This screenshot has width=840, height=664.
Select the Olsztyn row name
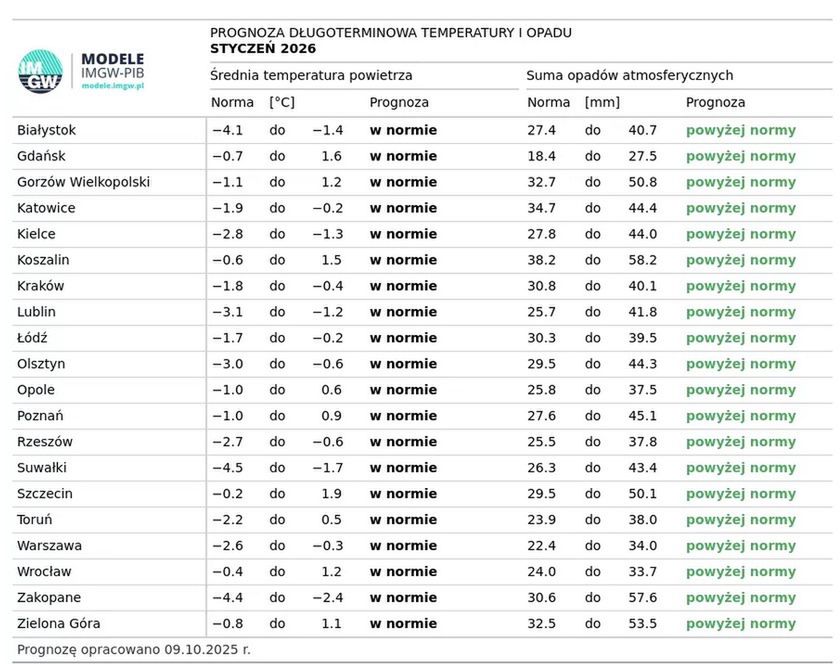click(x=41, y=364)
